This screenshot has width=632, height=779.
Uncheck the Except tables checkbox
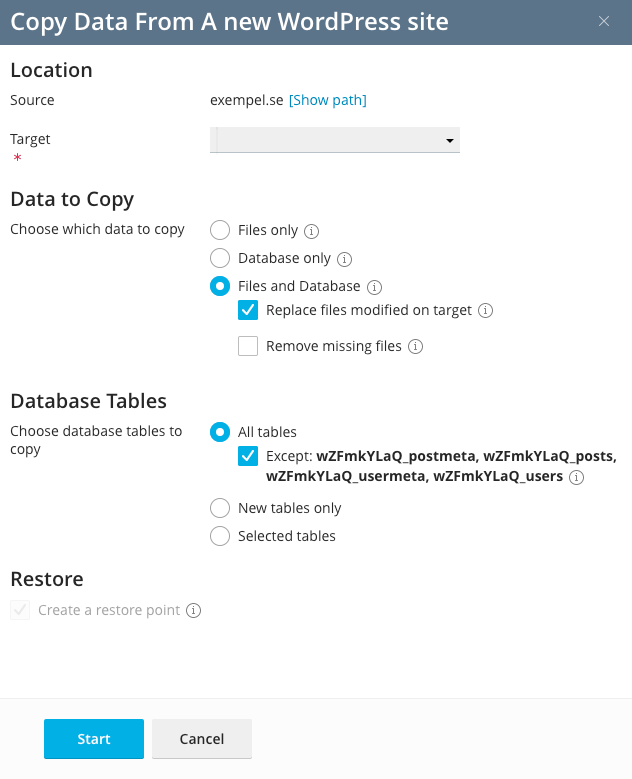pos(248,456)
